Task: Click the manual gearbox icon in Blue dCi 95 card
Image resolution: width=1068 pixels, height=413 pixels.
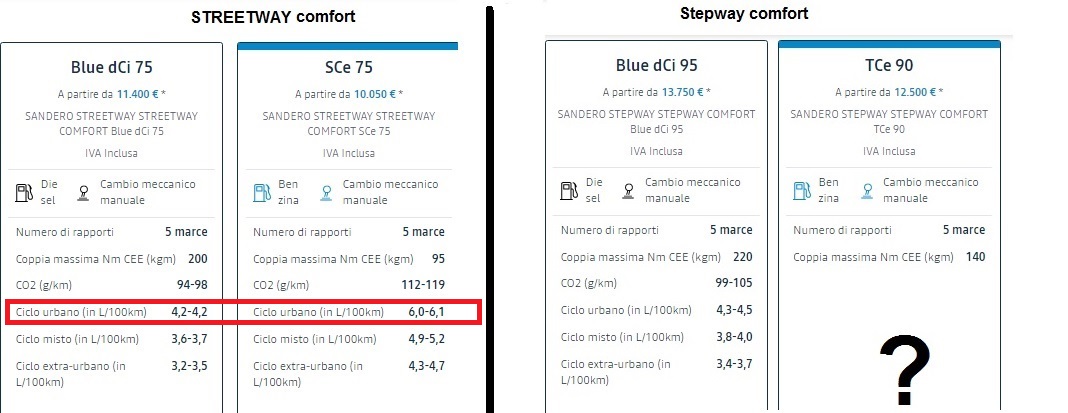Action: 627,189
